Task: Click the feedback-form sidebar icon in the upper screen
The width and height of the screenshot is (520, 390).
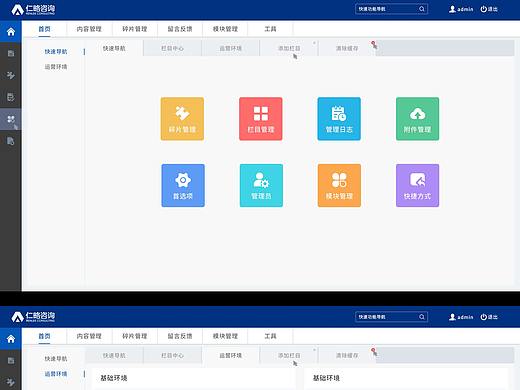Action: [11, 97]
